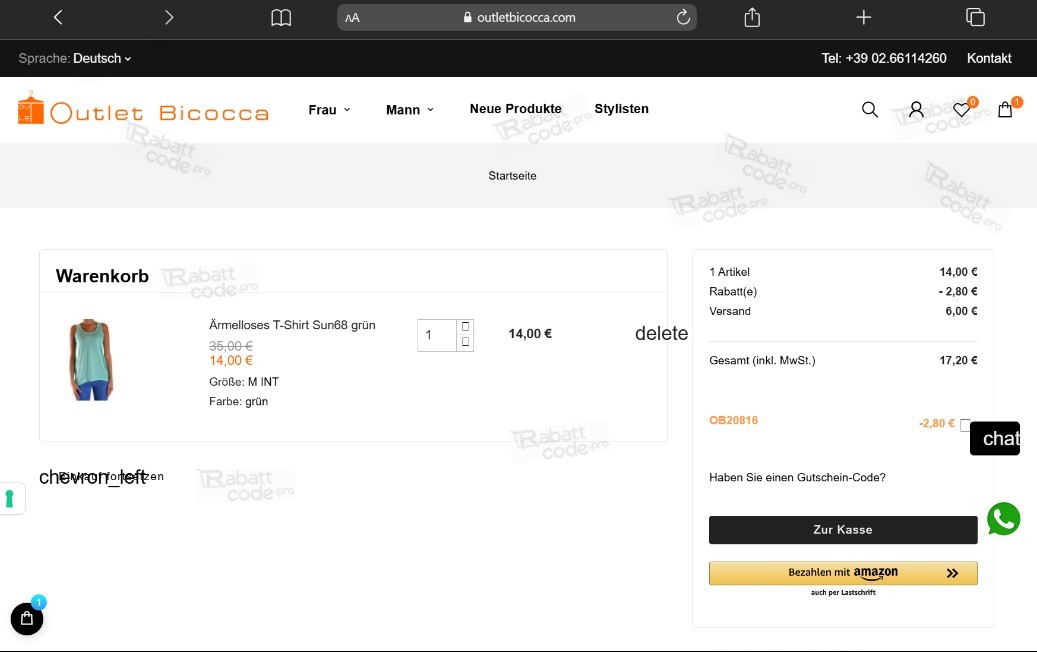Open the Stylisten menu item

click(621, 108)
